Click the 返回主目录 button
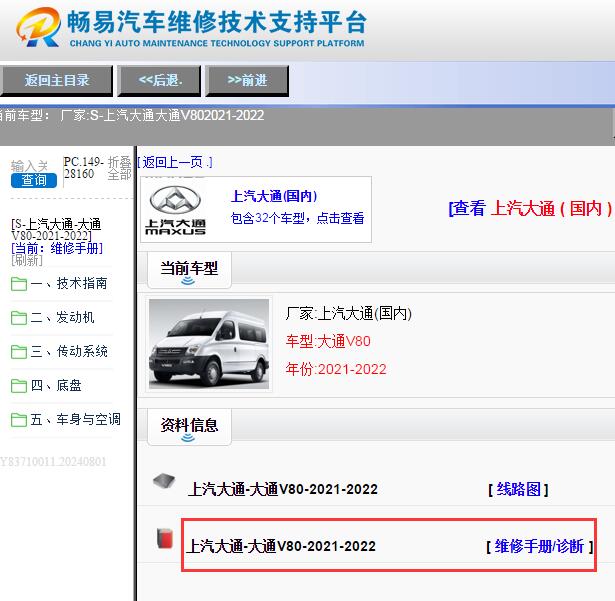This screenshot has height=601, width=615. click(x=56, y=80)
